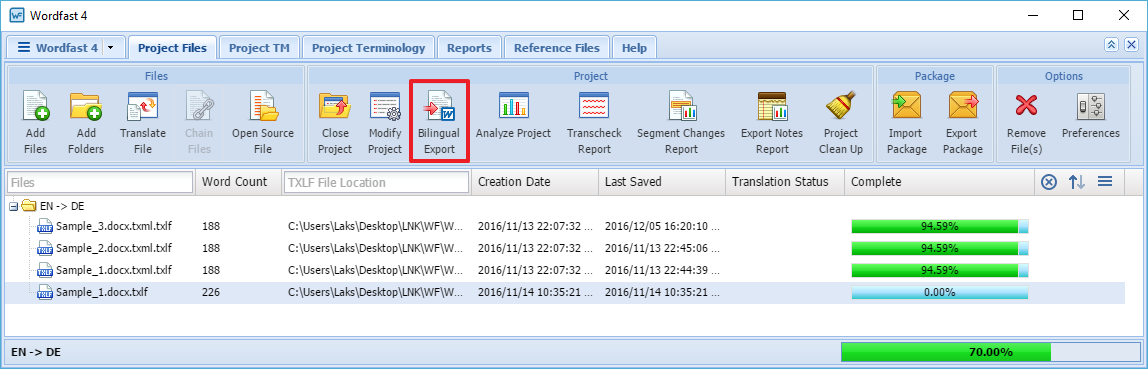Viewport: 1148px width, 369px height.
Task: Click word count 226 cell
Action: 211,293
